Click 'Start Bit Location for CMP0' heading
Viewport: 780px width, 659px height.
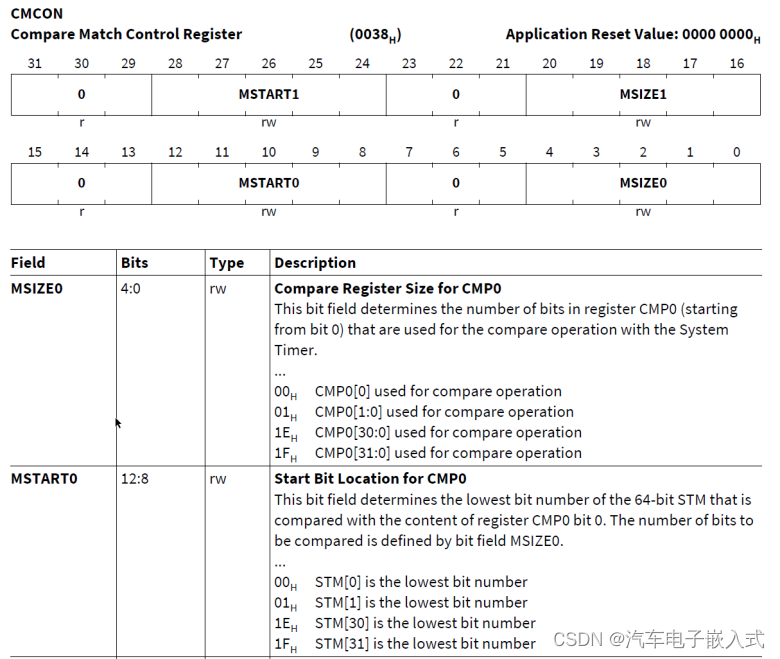pyautogui.click(x=370, y=478)
